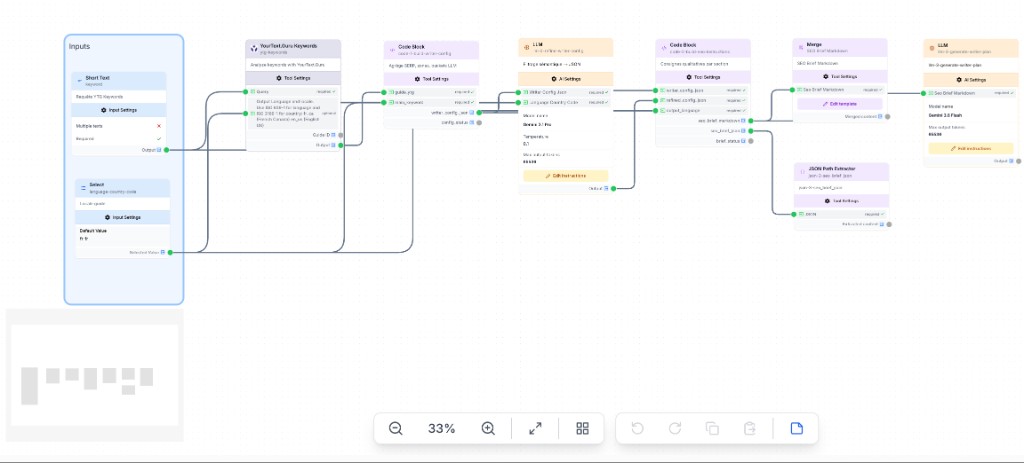Viewport: 1024px width, 463px height.
Task: Open Input Settings of Short Text node
Action: (119, 110)
